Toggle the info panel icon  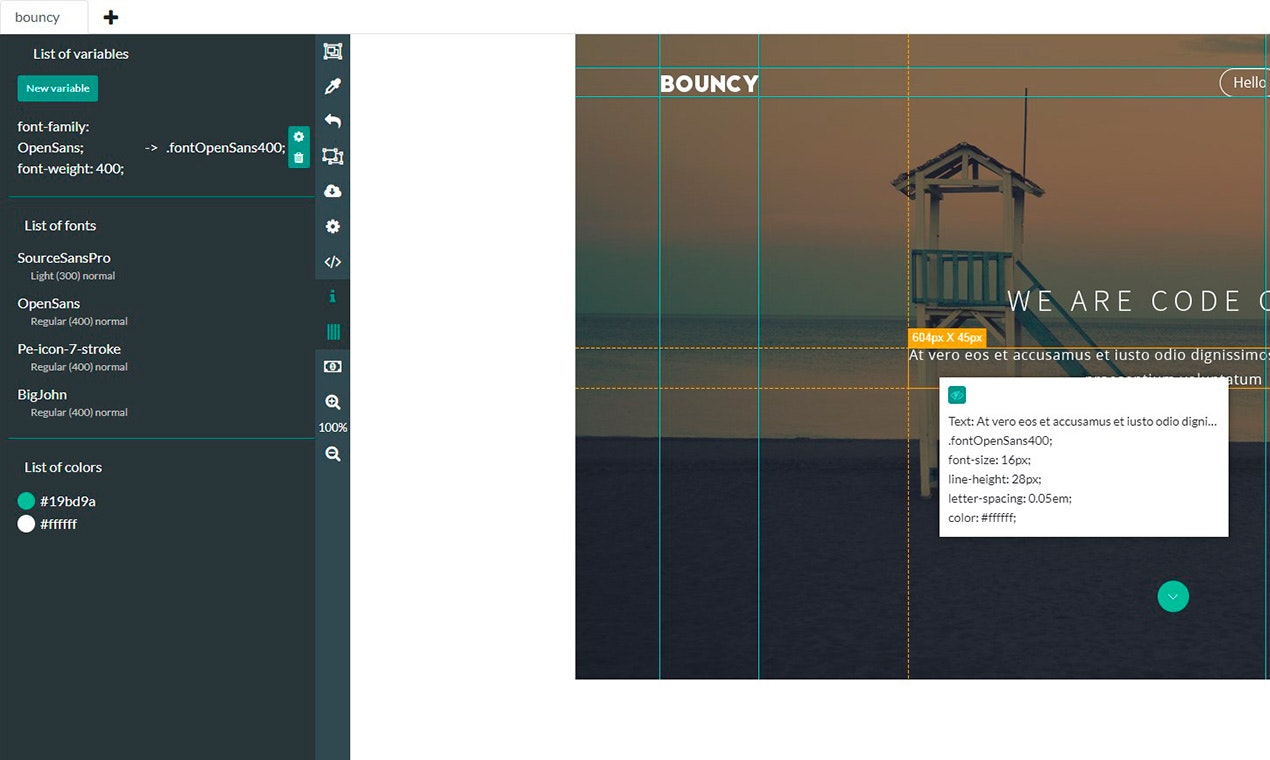[333, 297]
